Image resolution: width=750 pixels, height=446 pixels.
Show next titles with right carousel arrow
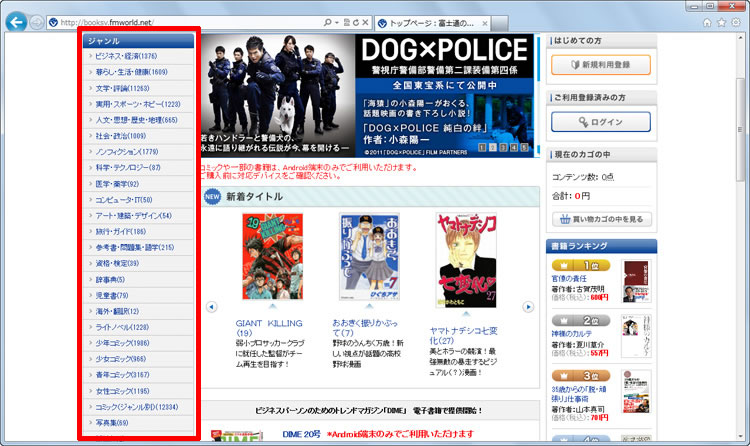[x=528, y=307]
